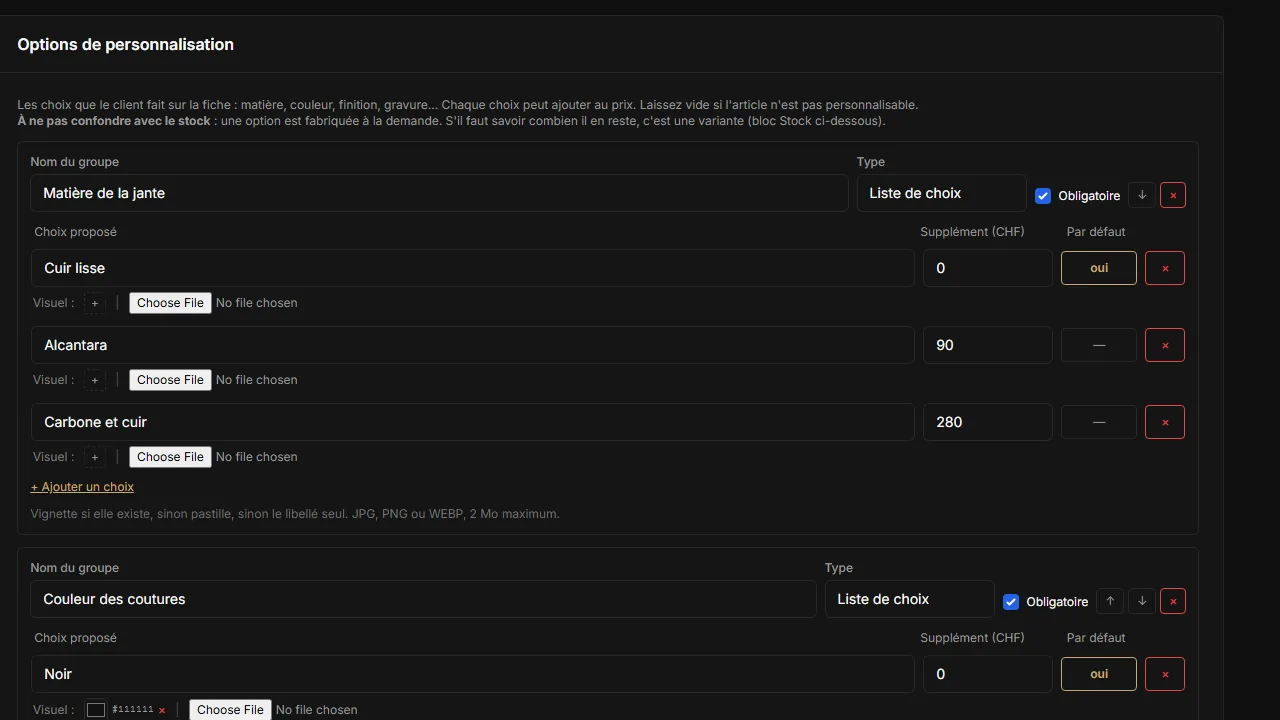Click 'Options de personnalisation' heading
Image resolution: width=1280 pixels, height=720 pixels.
coord(125,44)
